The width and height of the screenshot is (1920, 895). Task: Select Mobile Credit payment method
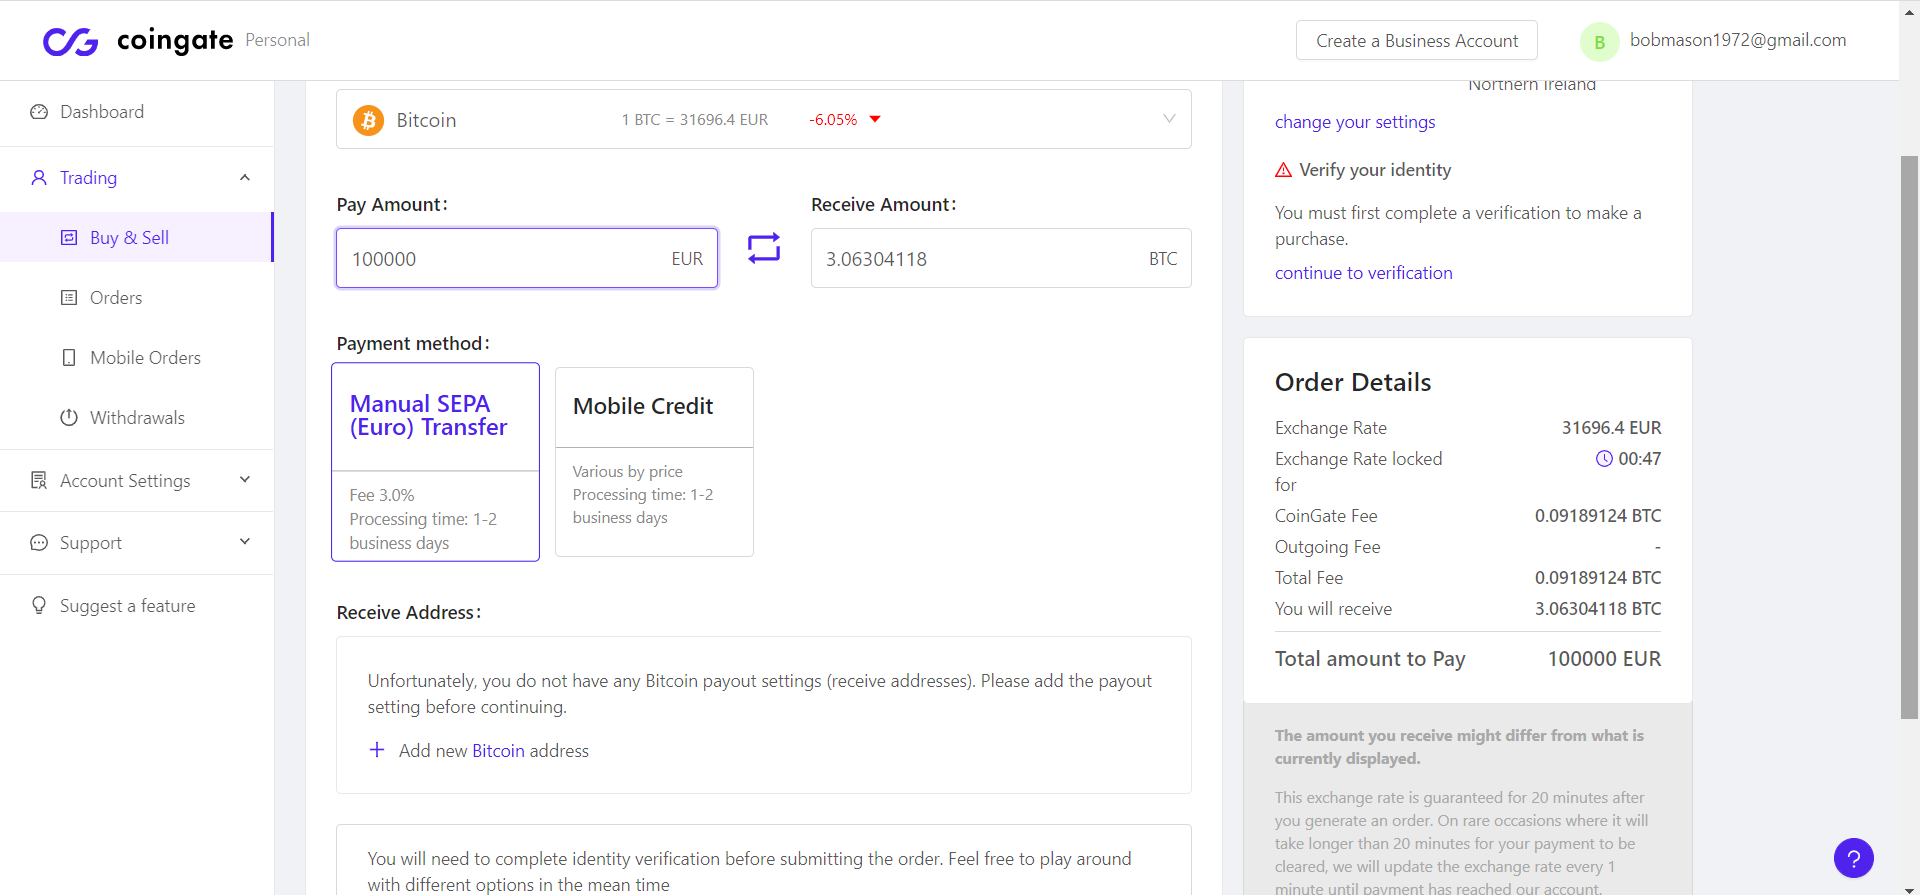pyautogui.click(x=654, y=462)
